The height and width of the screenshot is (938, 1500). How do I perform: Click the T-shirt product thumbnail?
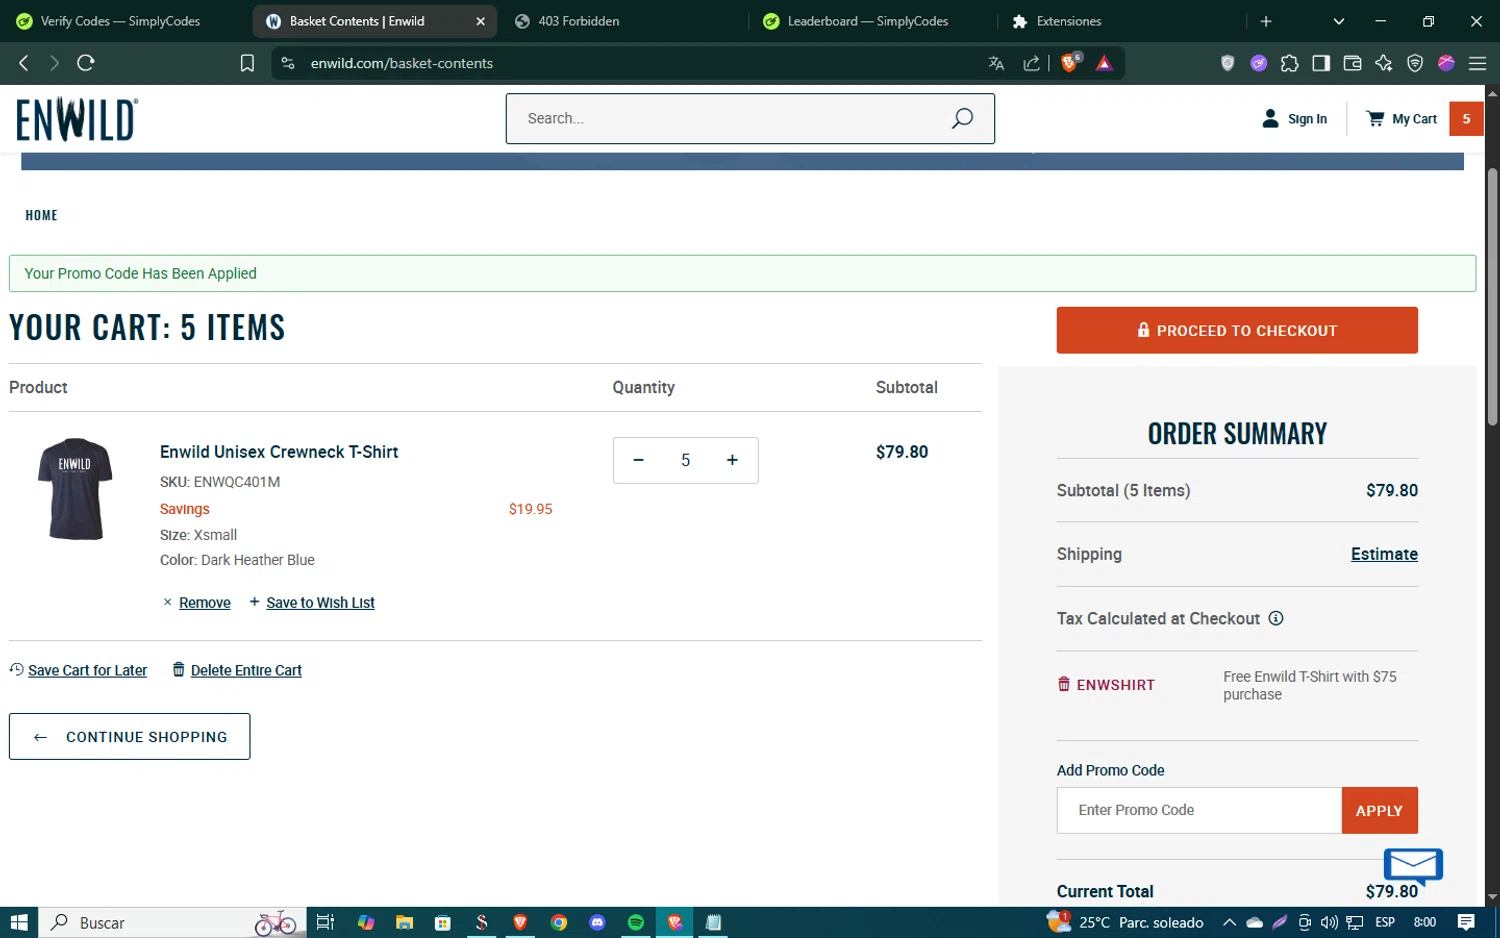[75, 489]
